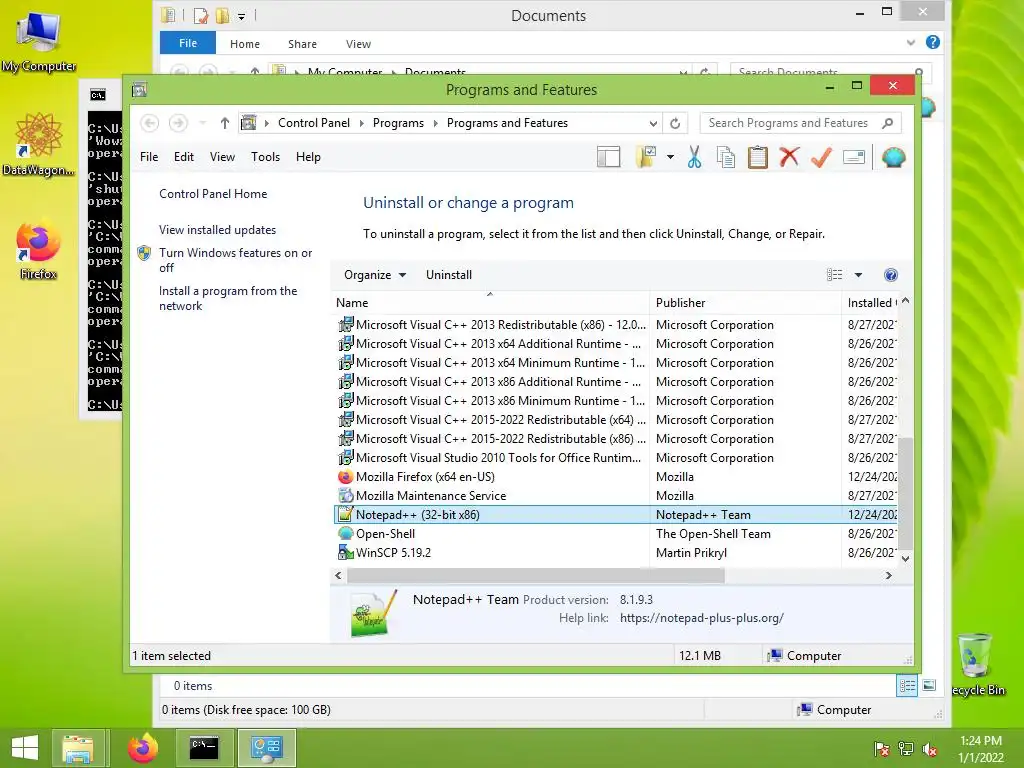Click the Forward navigation arrow
This screenshot has height=768, width=1024.
click(178, 123)
